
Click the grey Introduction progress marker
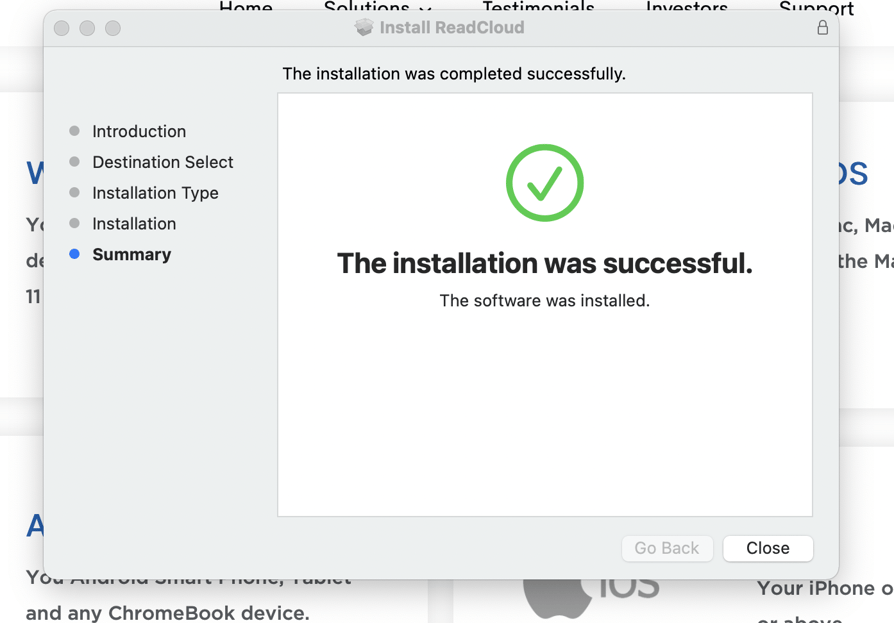pyautogui.click(x=74, y=131)
